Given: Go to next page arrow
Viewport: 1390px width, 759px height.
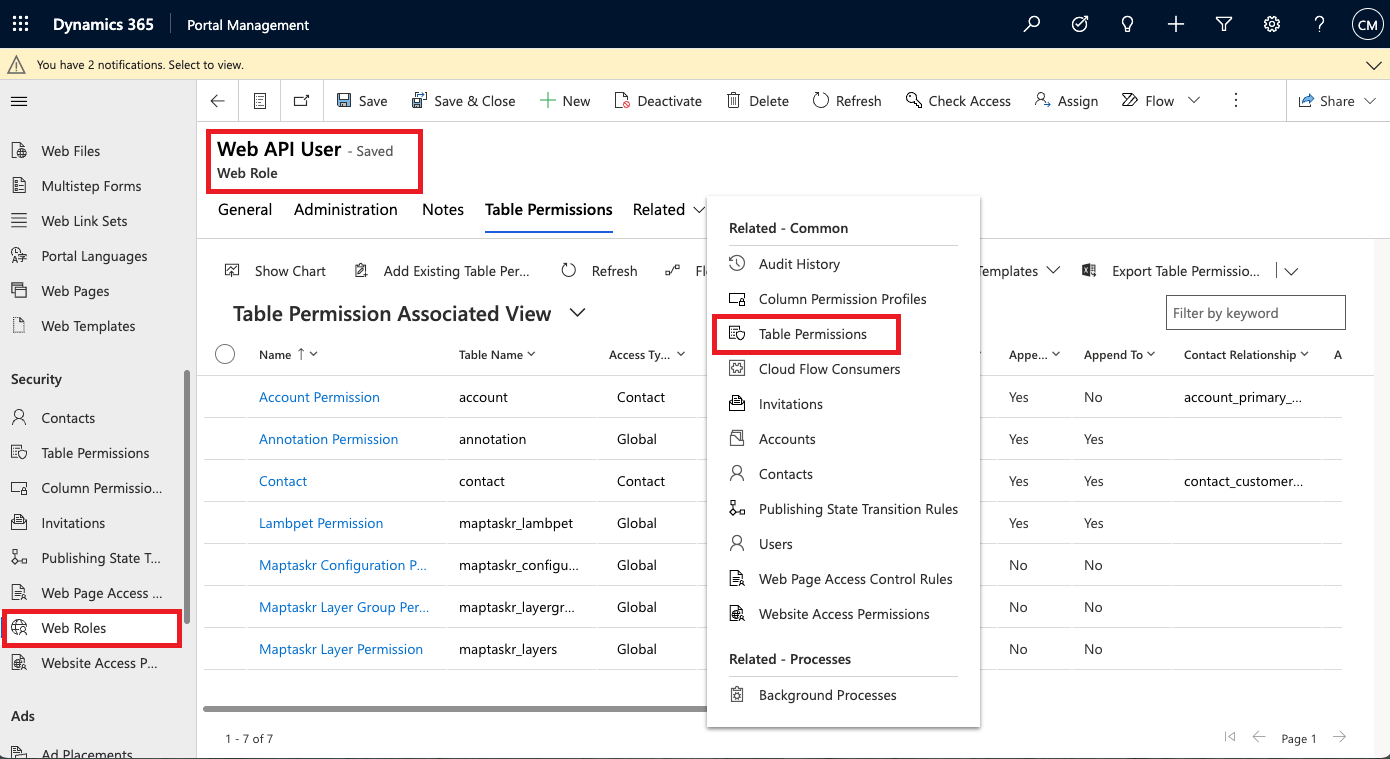Looking at the screenshot, I should (1339, 738).
